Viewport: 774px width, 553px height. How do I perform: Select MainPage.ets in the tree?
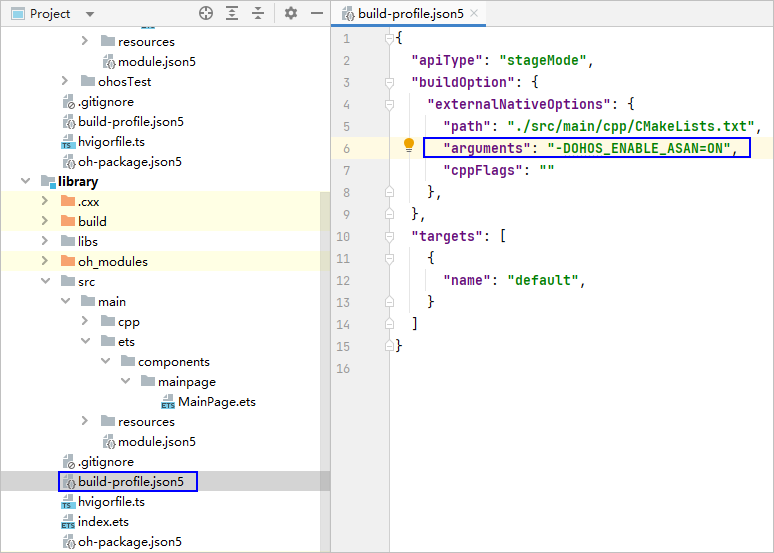(x=216, y=402)
